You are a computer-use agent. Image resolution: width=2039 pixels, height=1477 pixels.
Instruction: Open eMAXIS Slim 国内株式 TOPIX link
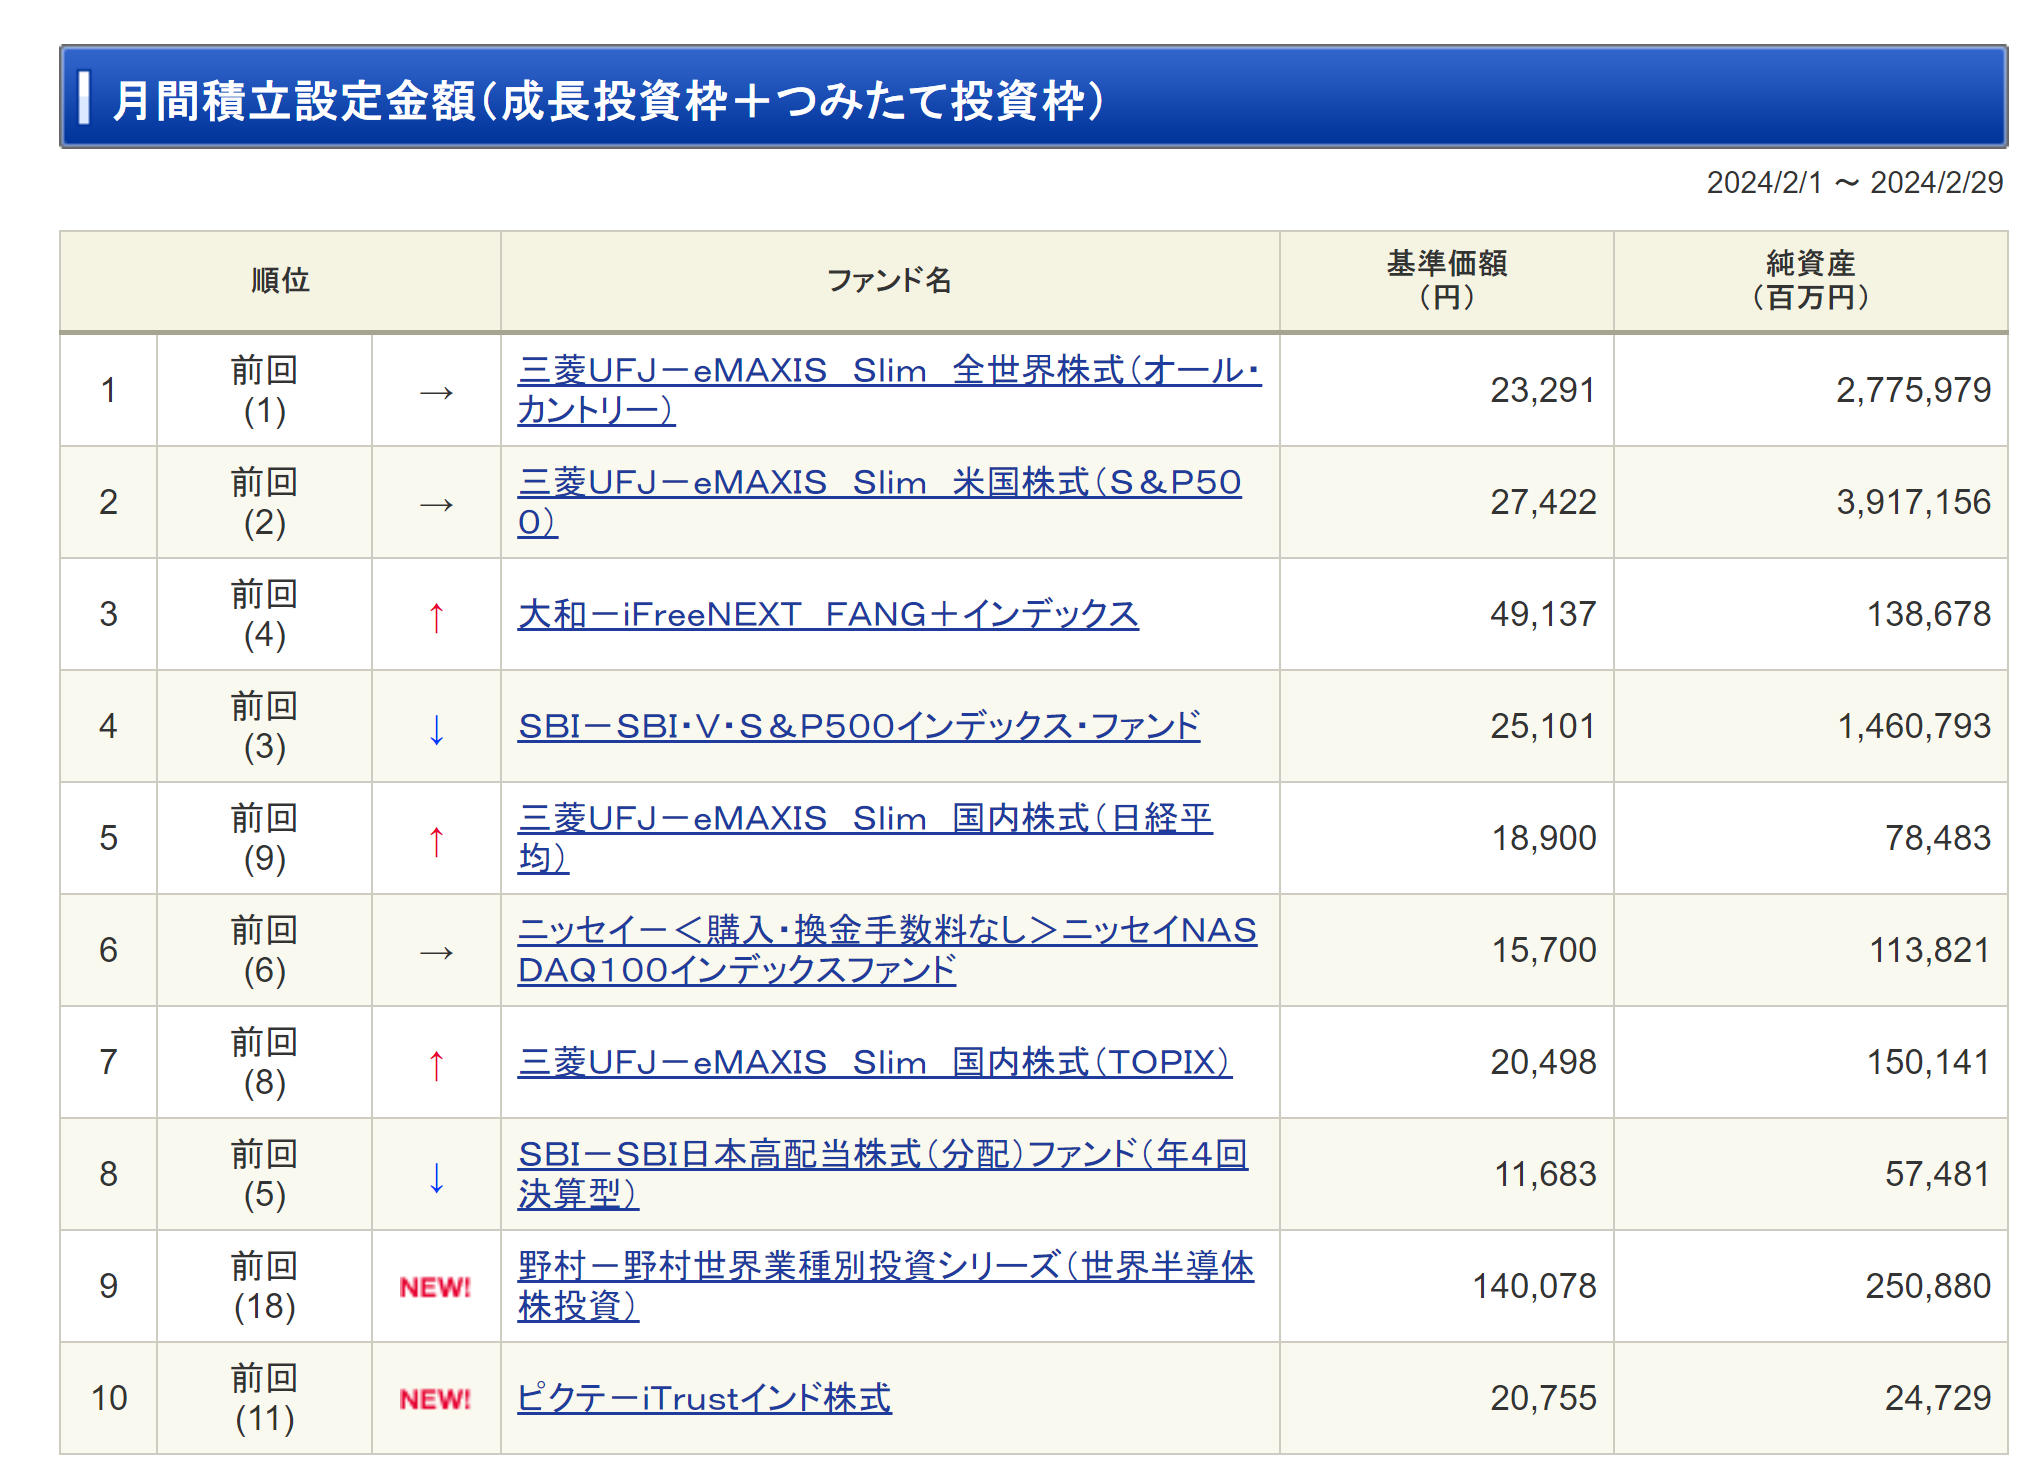(874, 1062)
